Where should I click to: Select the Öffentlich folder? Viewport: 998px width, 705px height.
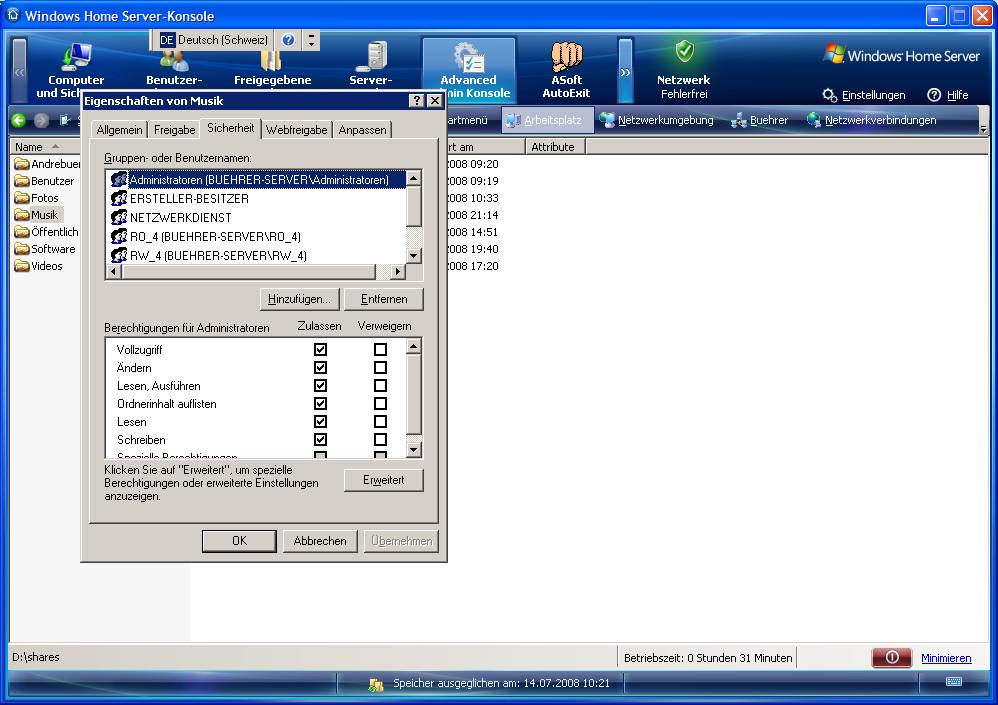point(46,232)
